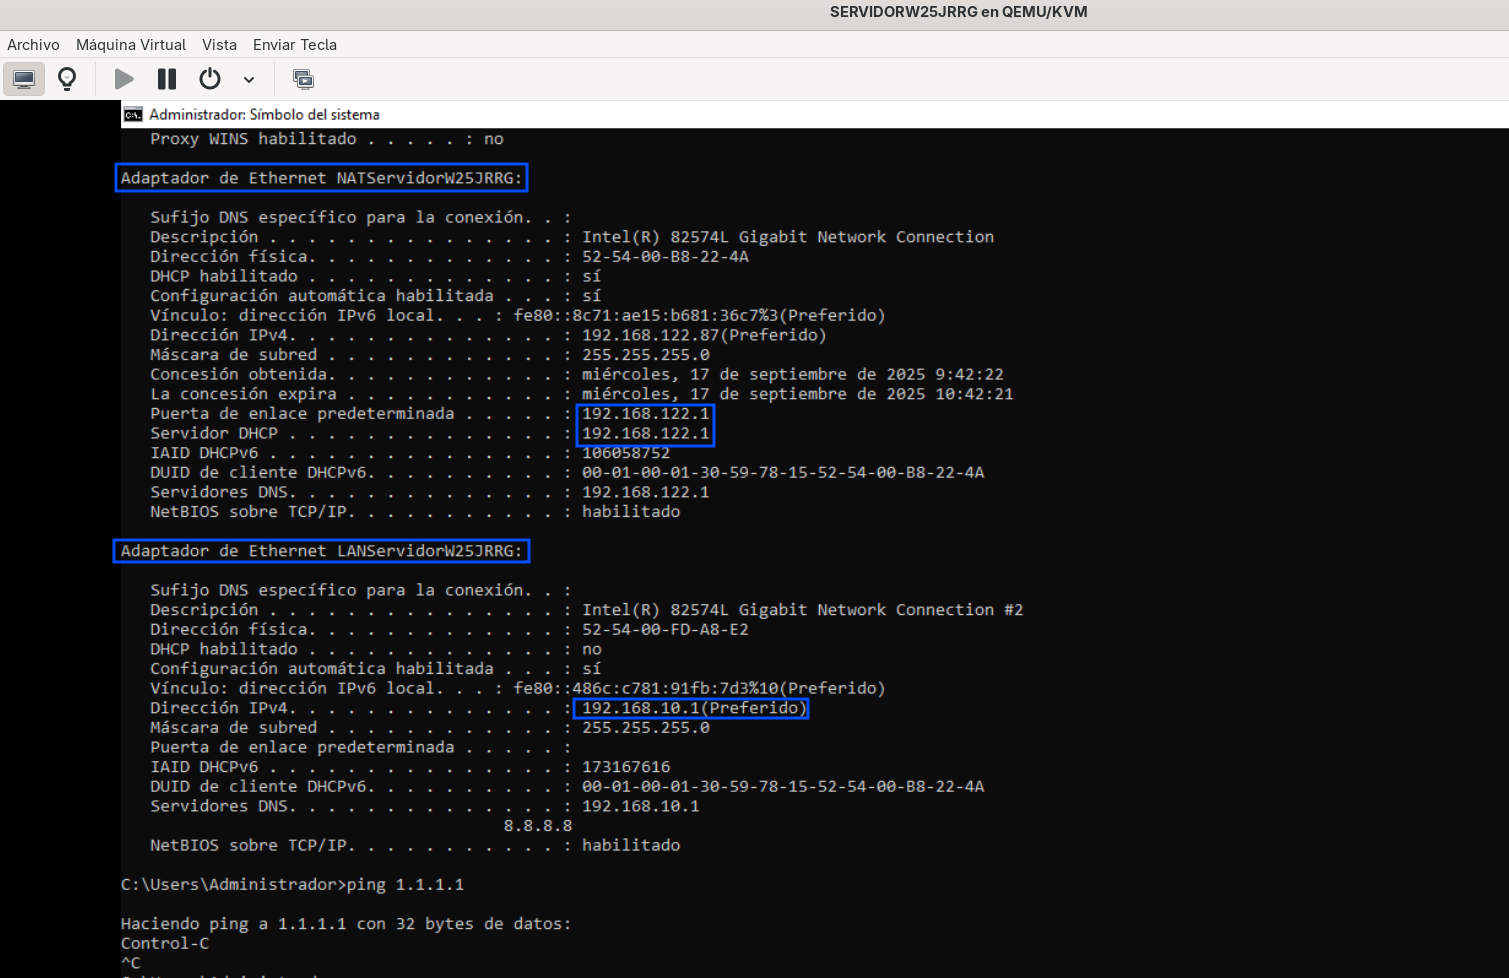
Task: Open the manage snapshots icon
Action: [x=303, y=79]
